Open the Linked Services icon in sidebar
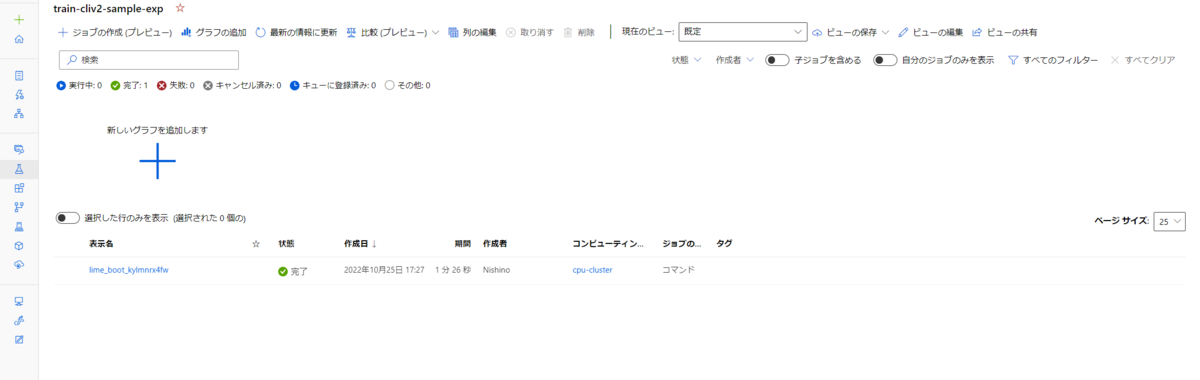The width and height of the screenshot is (1200, 380). [x=19, y=320]
